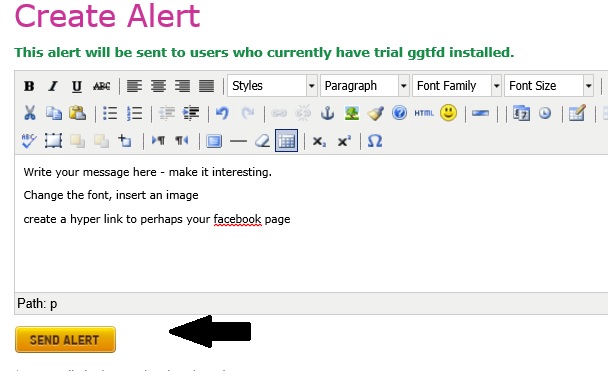Decrease indent (outdent)
608x371 pixels.
tap(167, 113)
